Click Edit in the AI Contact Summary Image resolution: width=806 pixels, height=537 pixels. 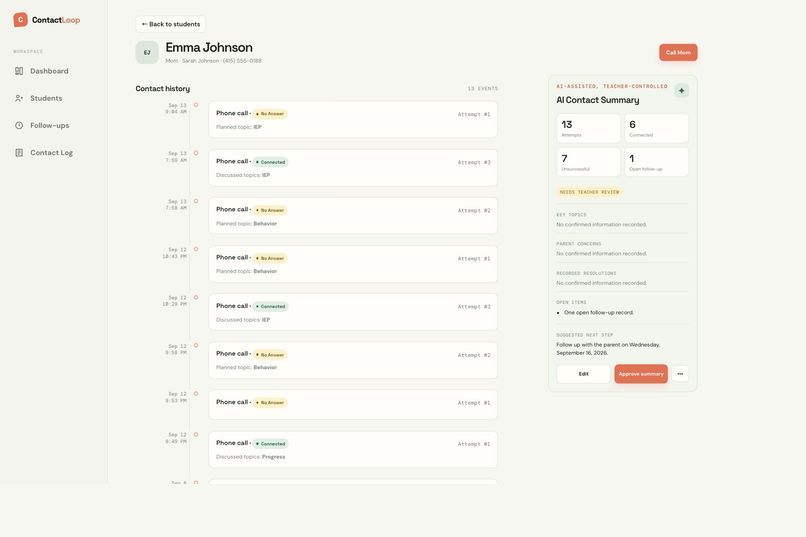click(x=583, y=374)
